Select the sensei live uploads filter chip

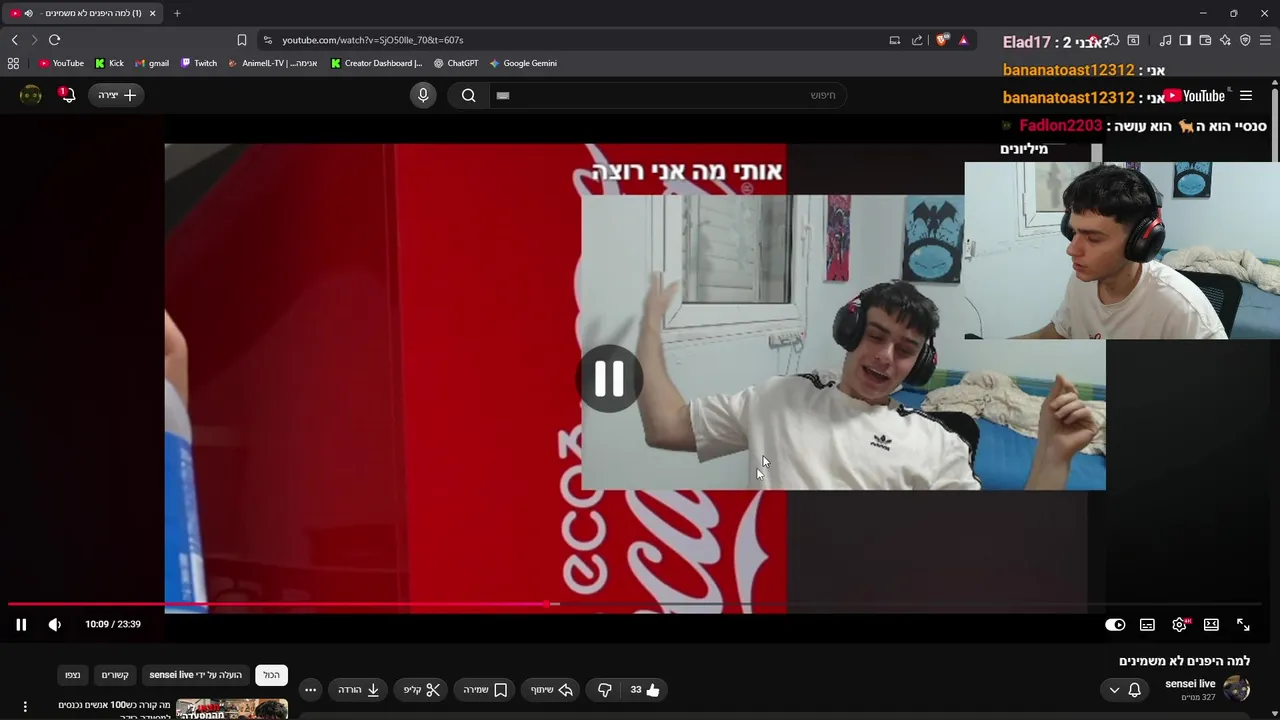coord(196,675)
